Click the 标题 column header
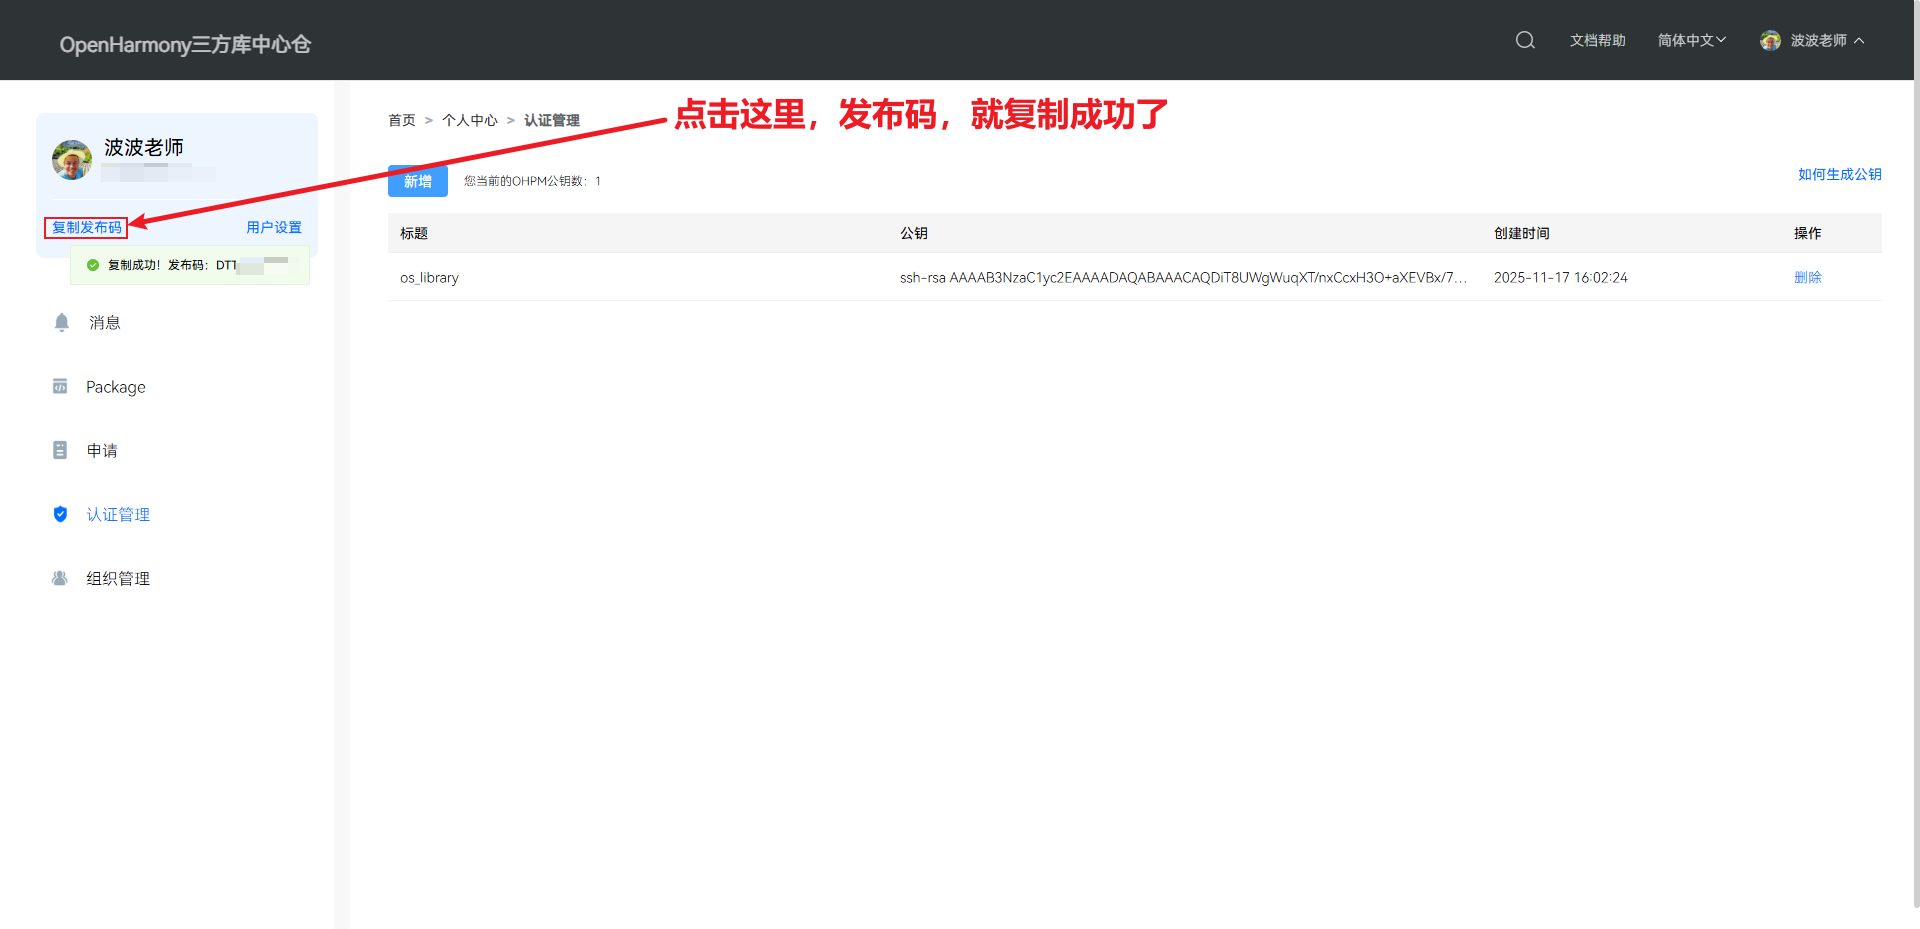Viewport: 1920px width, 929px height. 414,233
